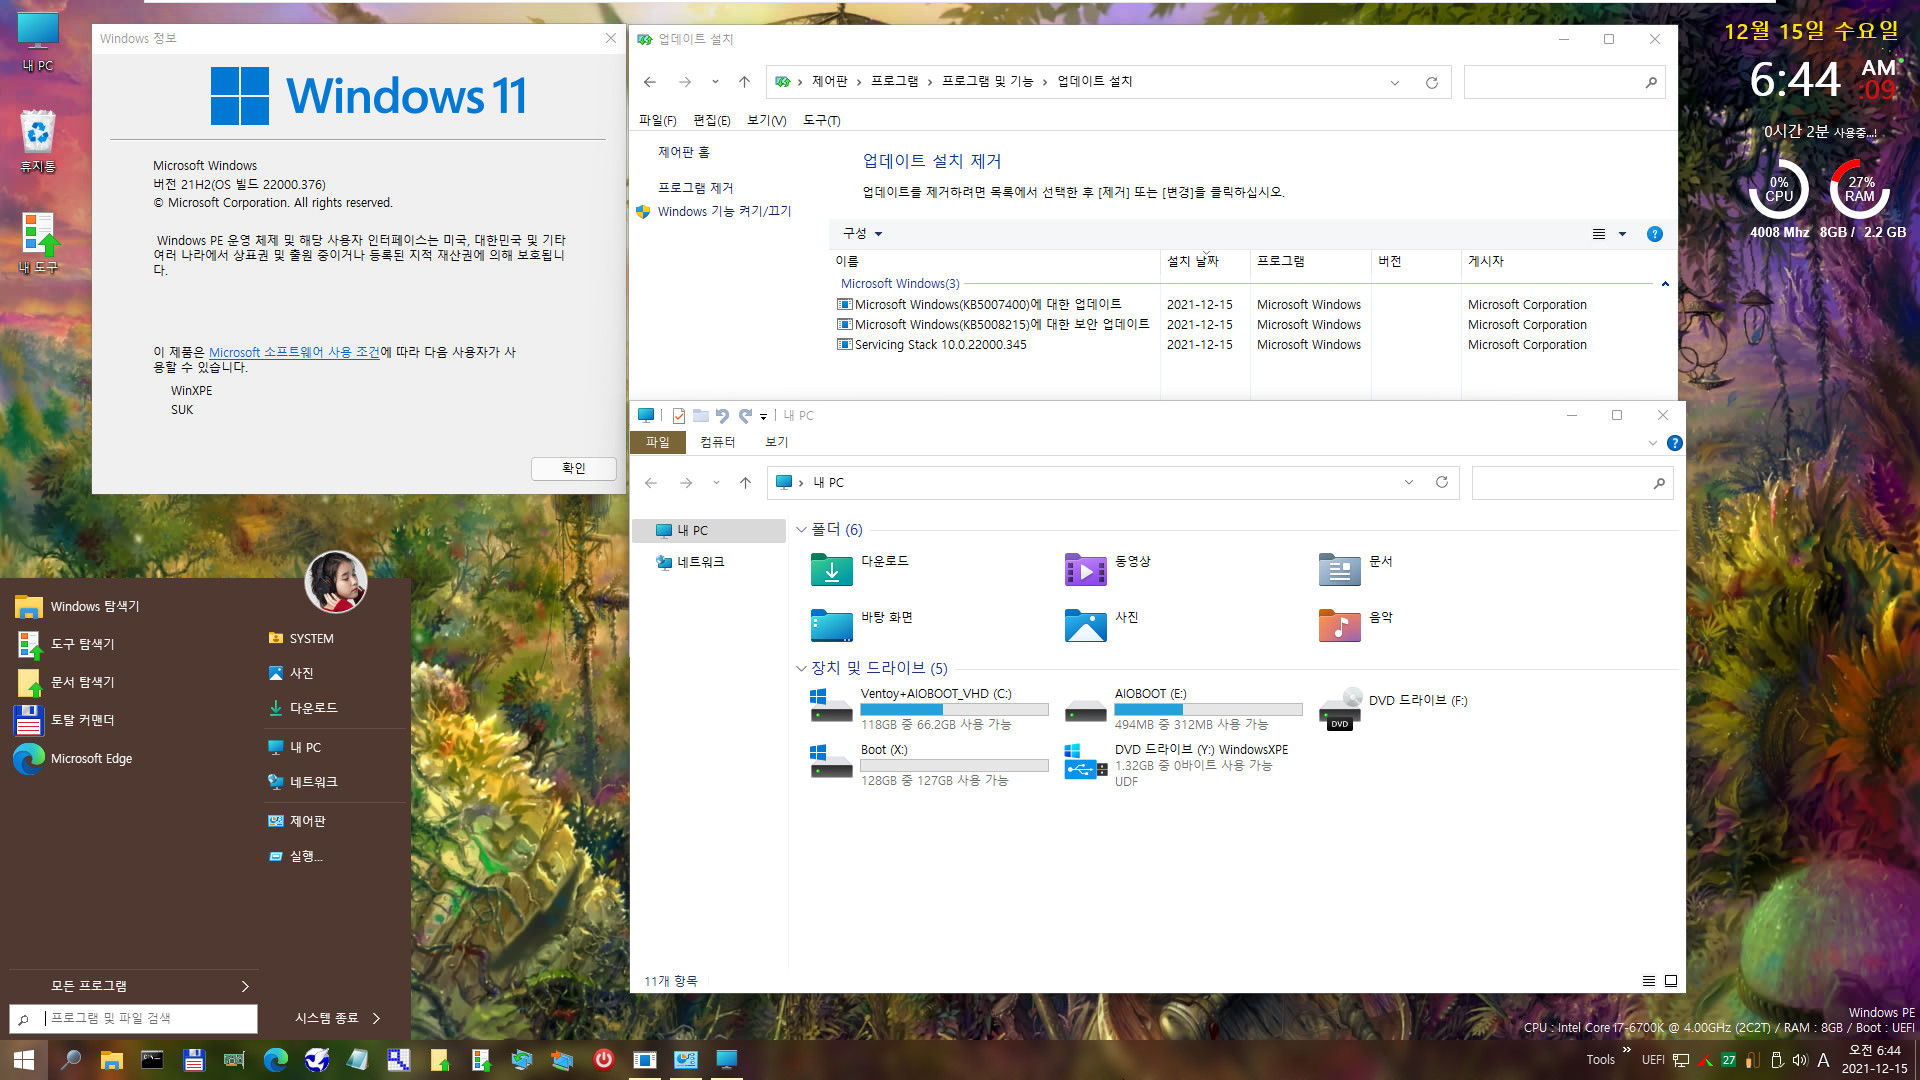
Task: Open the 내 PC desktop icon
Action: coord(38,41)
